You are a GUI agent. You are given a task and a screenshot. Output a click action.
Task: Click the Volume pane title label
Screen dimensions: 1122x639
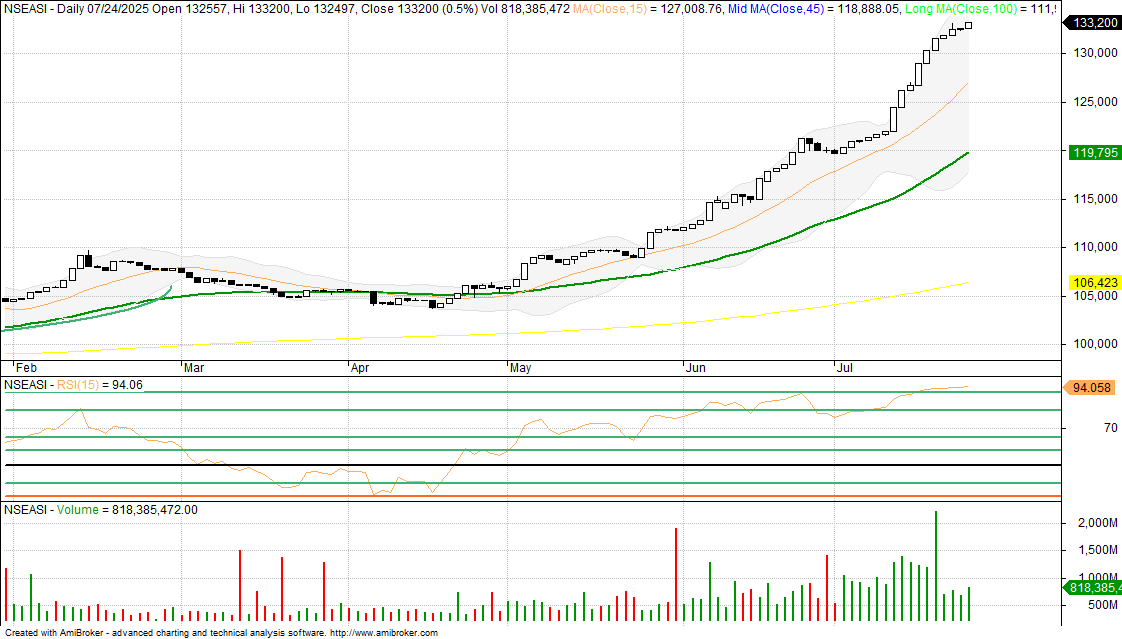77,510
